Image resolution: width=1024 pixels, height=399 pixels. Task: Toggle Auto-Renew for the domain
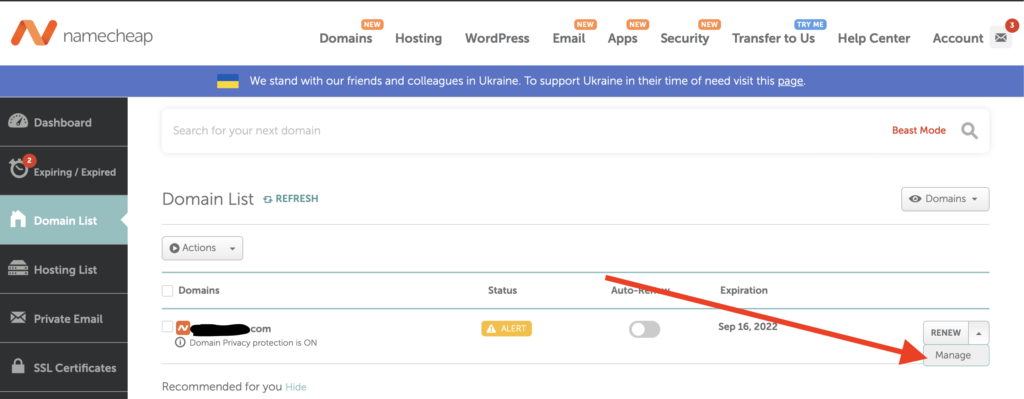point(645,329)
